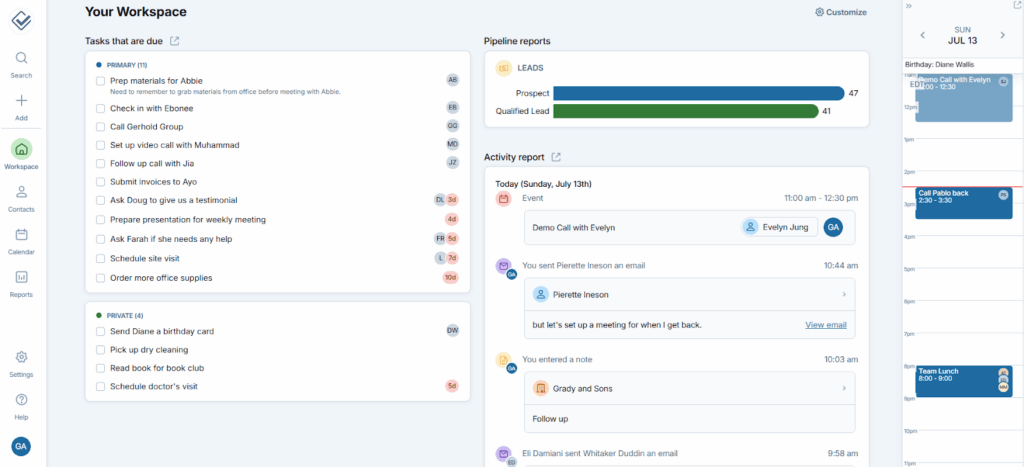
Task: Click the Customize button
Action: click(x=840, y=12)
